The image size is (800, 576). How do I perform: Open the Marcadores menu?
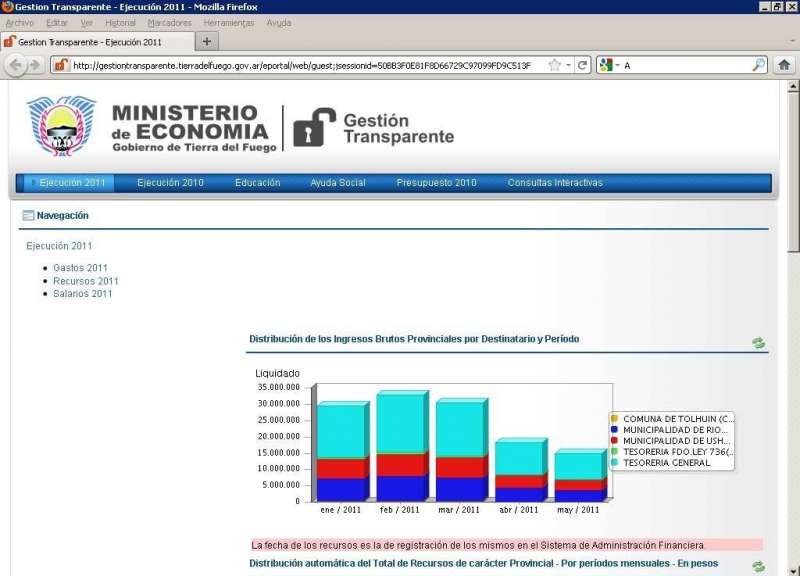169,23
